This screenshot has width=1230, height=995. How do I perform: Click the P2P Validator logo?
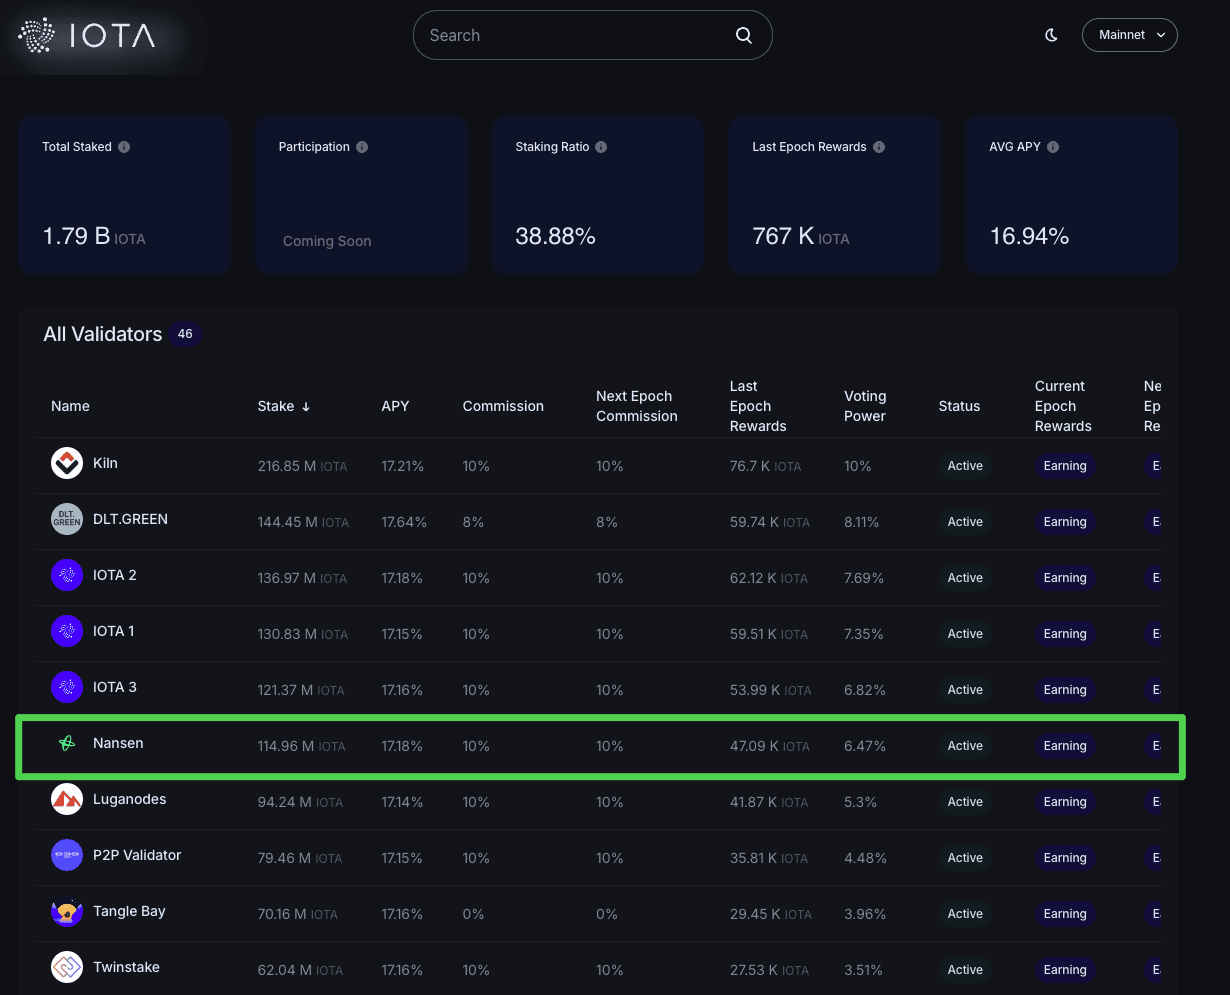(67, 856)
